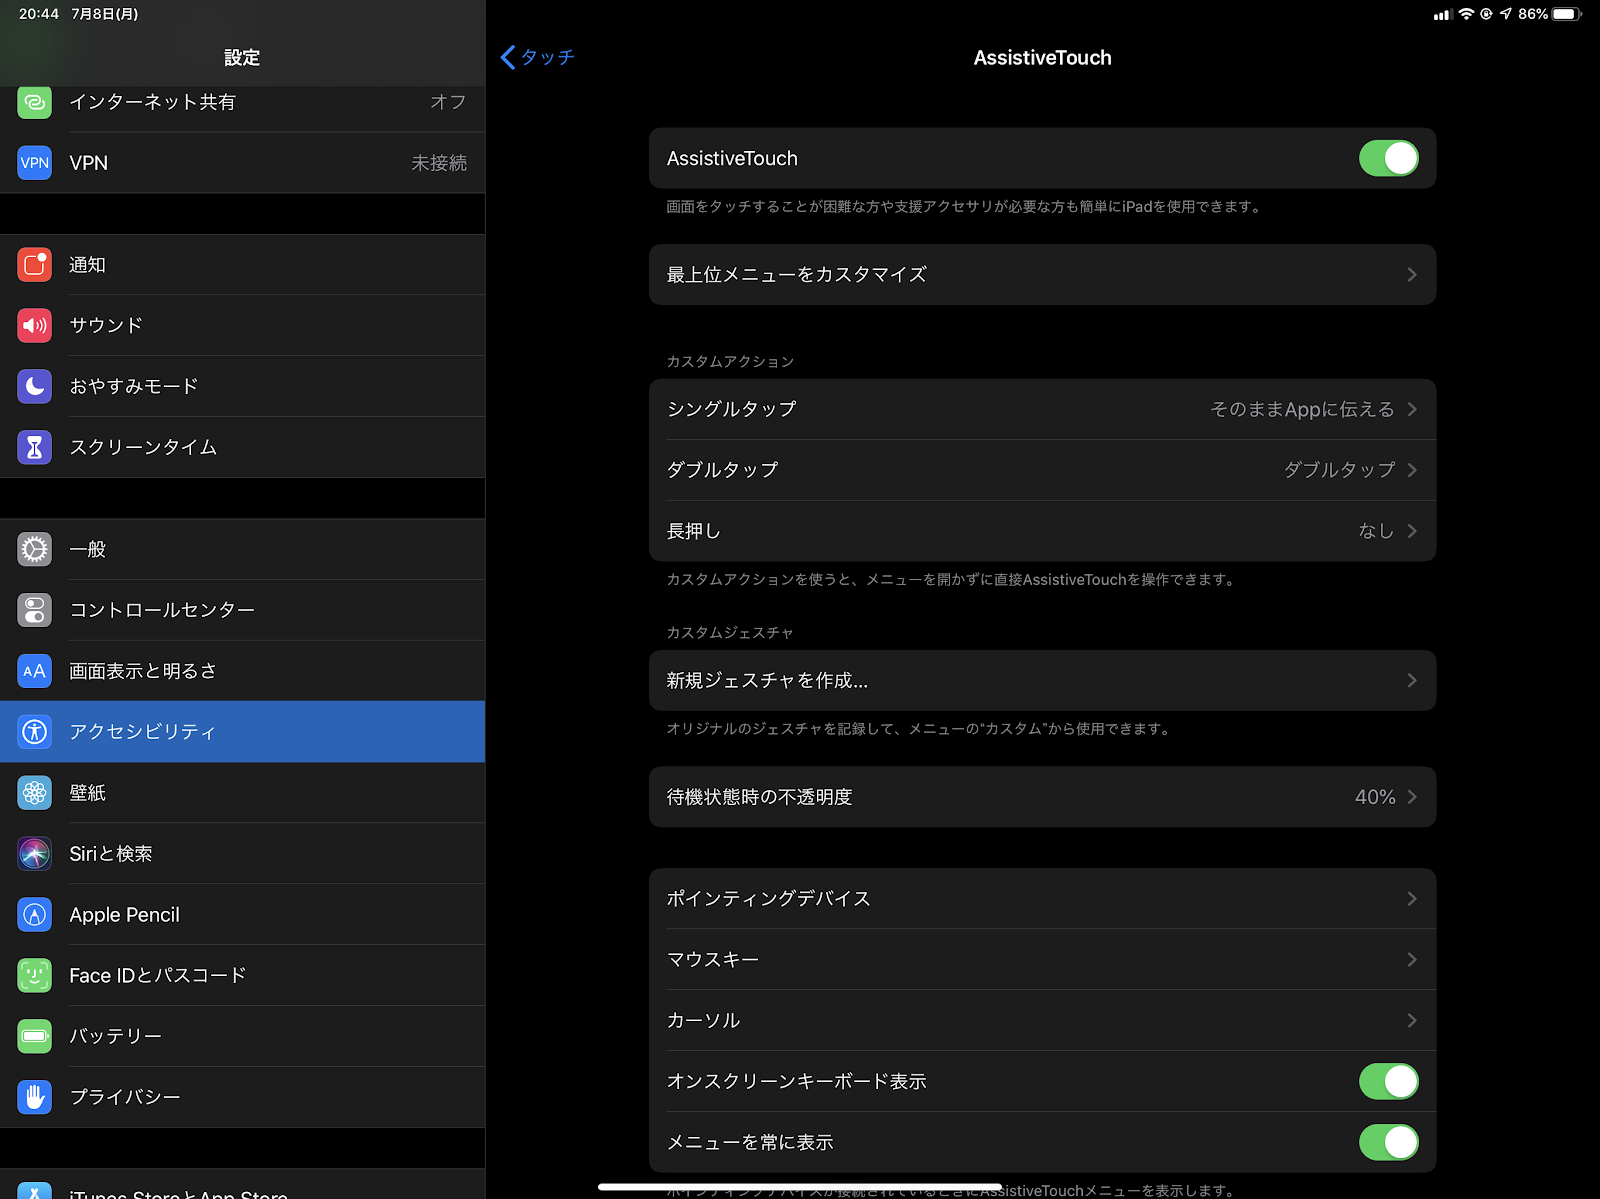Screen dimensions: 1600x1199
Task: Tap the オフ value for インターネット共有
Action: (448, 102)
